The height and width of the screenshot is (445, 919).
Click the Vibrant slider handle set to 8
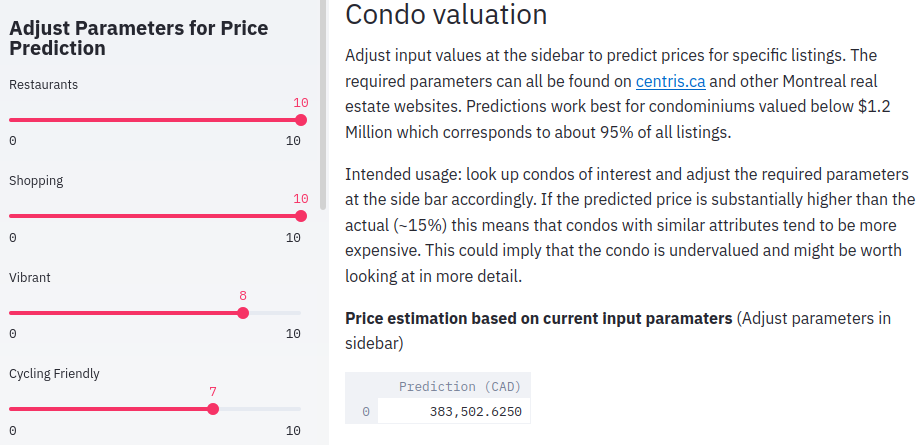(243, 313)
